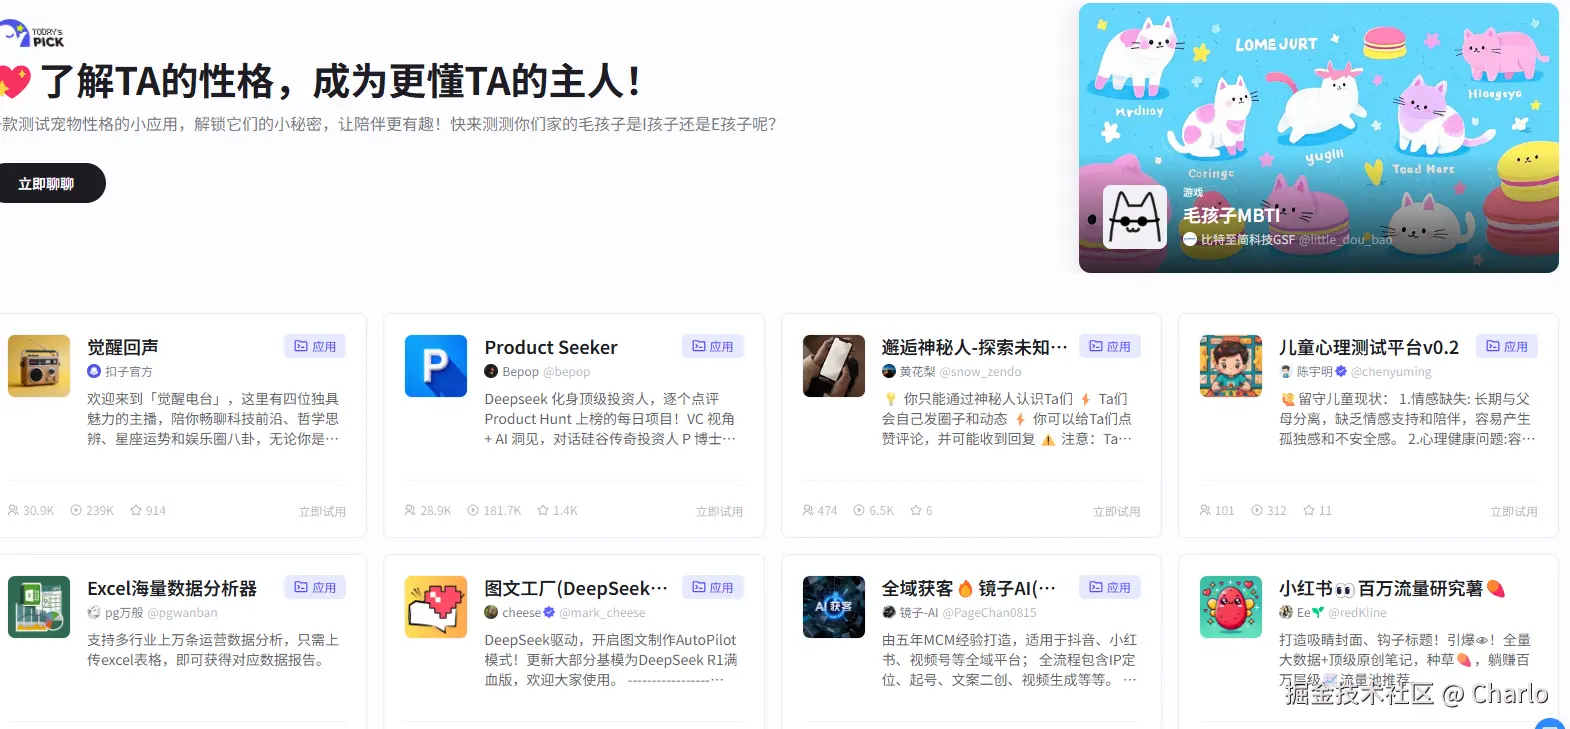Click @pgwanban handle
This screenshot has width=1570, height=729.
point(182,612)
